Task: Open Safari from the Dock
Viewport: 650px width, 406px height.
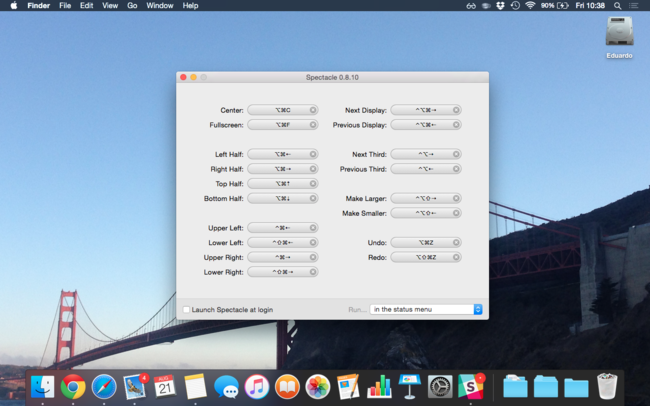Action: (x=104, y=387)
